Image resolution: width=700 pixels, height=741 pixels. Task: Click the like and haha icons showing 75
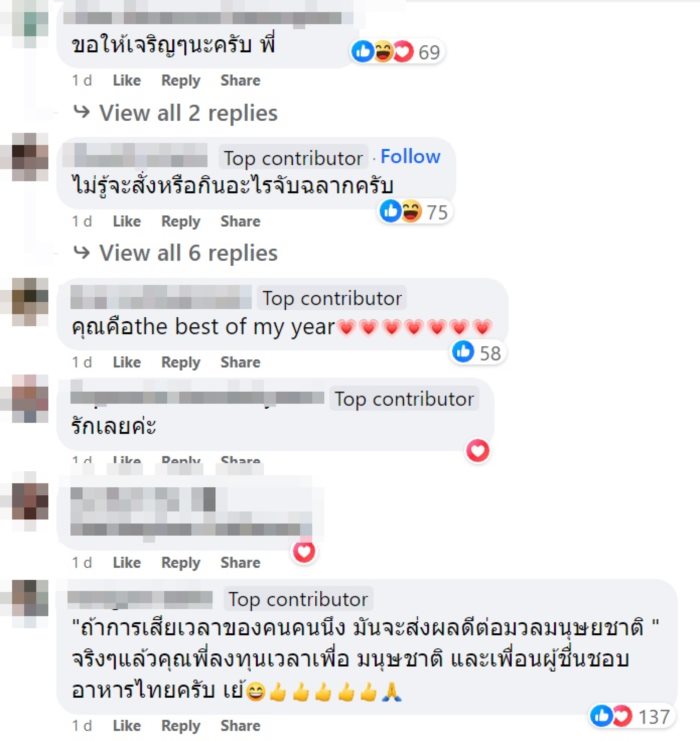coord(415,211)
